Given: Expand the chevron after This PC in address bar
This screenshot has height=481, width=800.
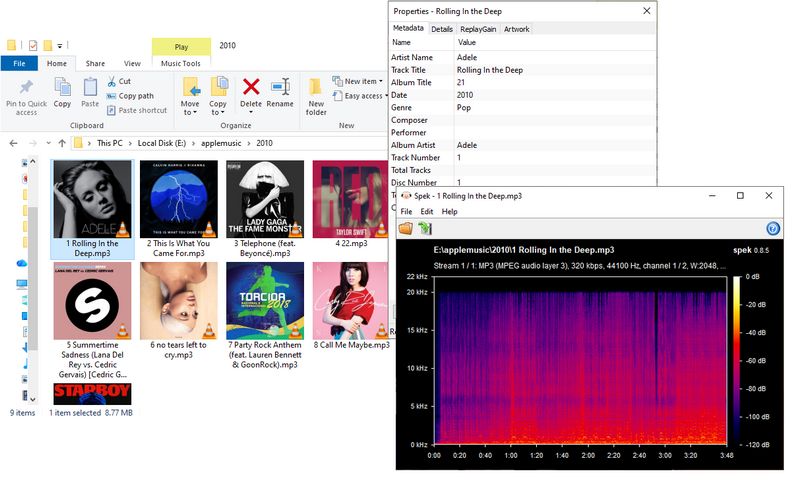Looking at the screenshot, I should (130, 143).
